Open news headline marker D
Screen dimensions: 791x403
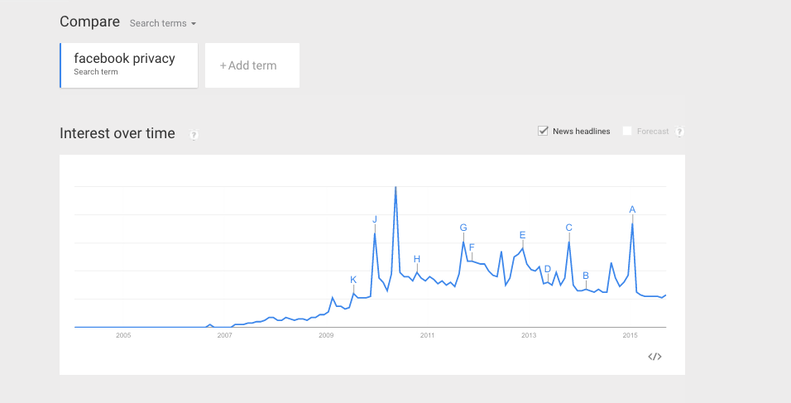click(548, 269)
